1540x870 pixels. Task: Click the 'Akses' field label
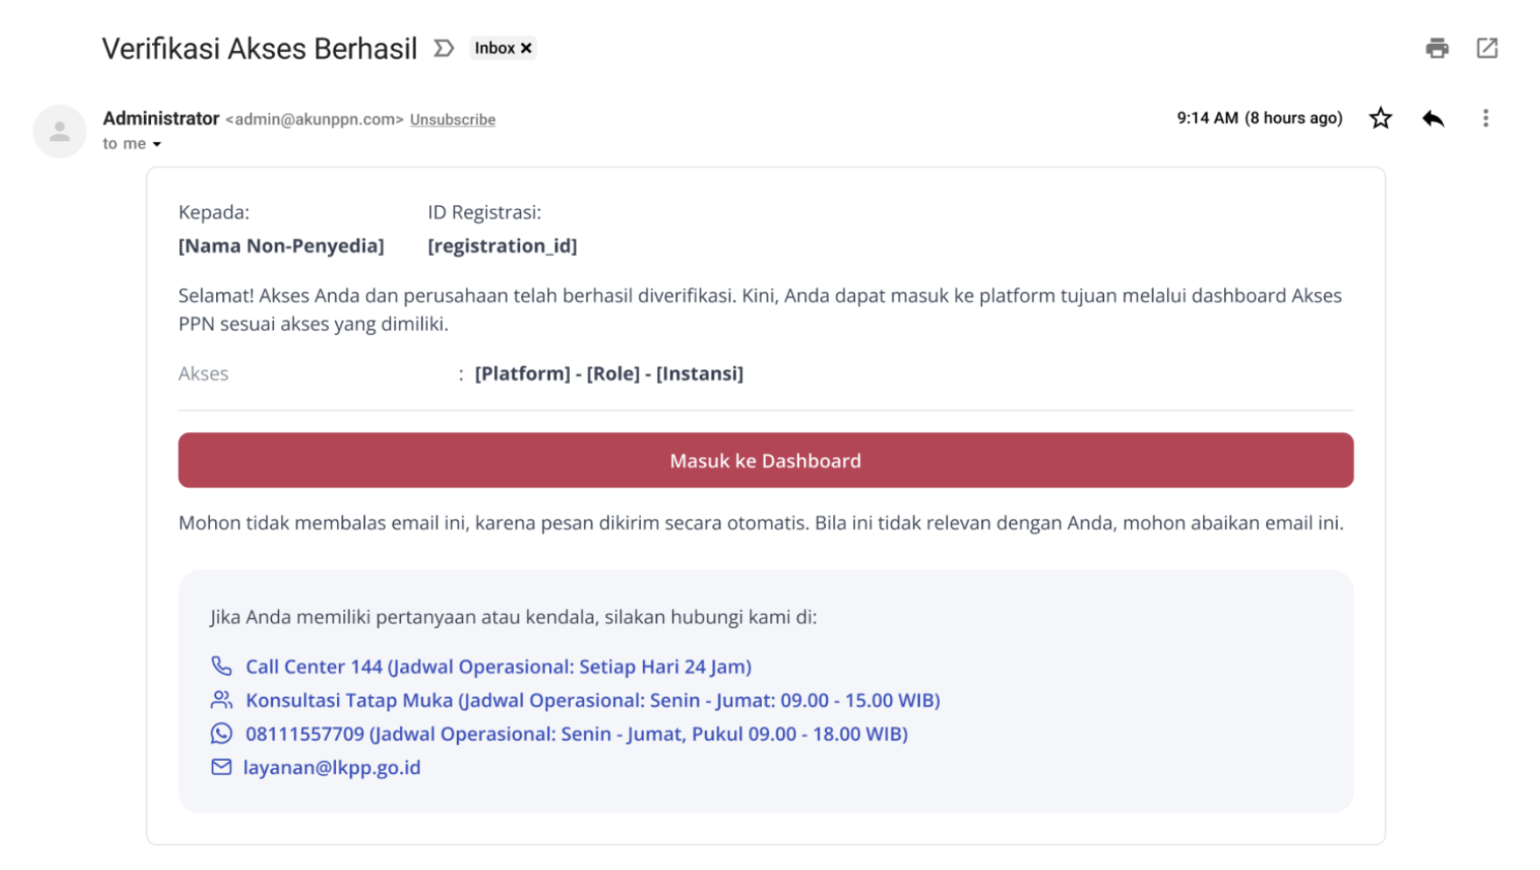pyautogui.click(x=203, y=373)
